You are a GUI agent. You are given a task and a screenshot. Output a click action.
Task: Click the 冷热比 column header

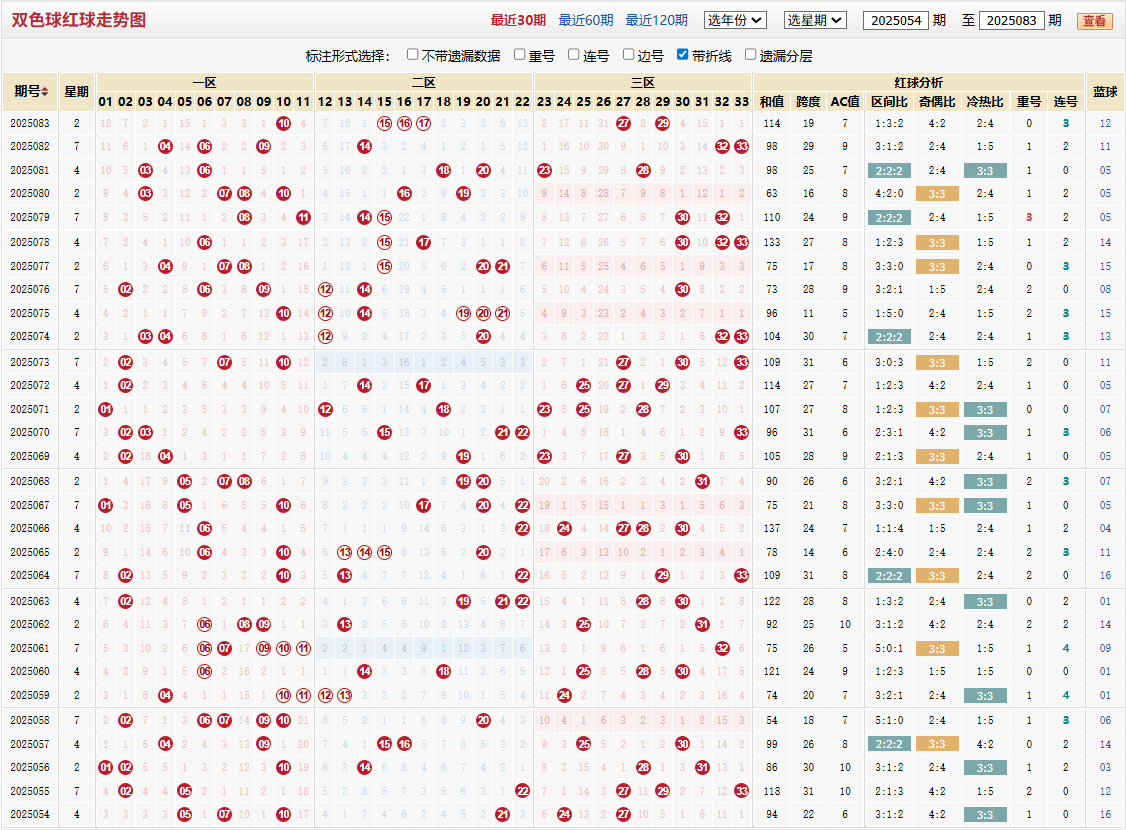click(985, 102)
